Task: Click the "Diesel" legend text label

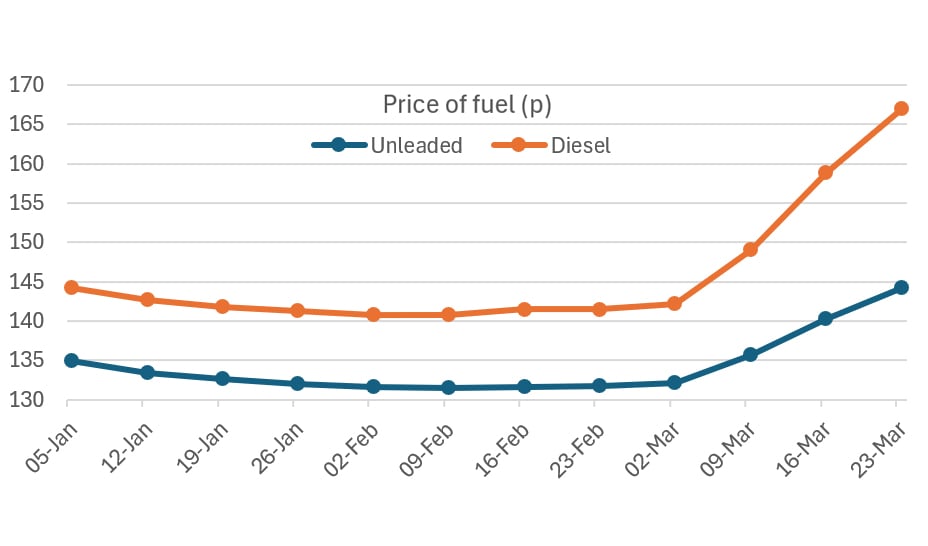Action: pyautogui.click(x=581, y=145)
